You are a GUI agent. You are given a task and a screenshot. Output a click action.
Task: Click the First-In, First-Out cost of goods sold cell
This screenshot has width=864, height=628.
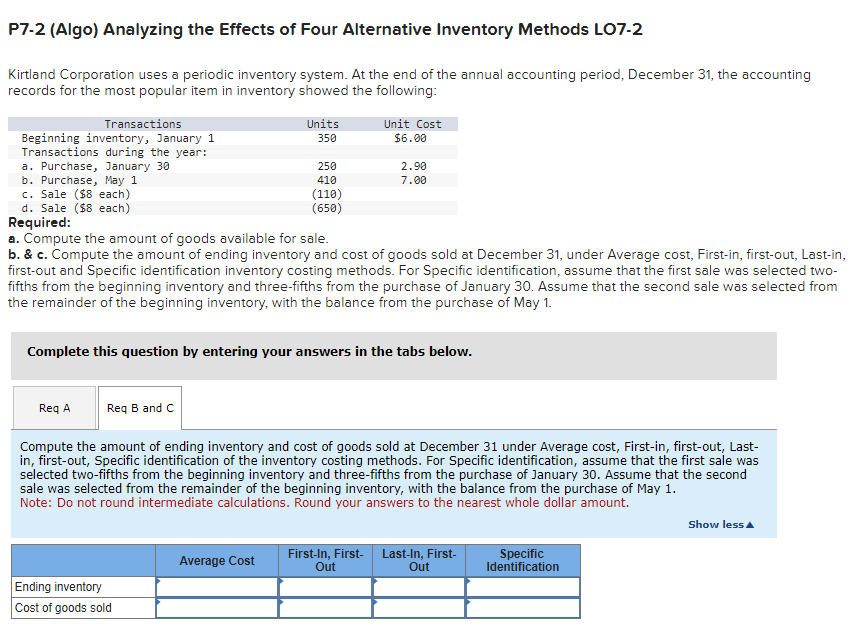click(325, 607)
